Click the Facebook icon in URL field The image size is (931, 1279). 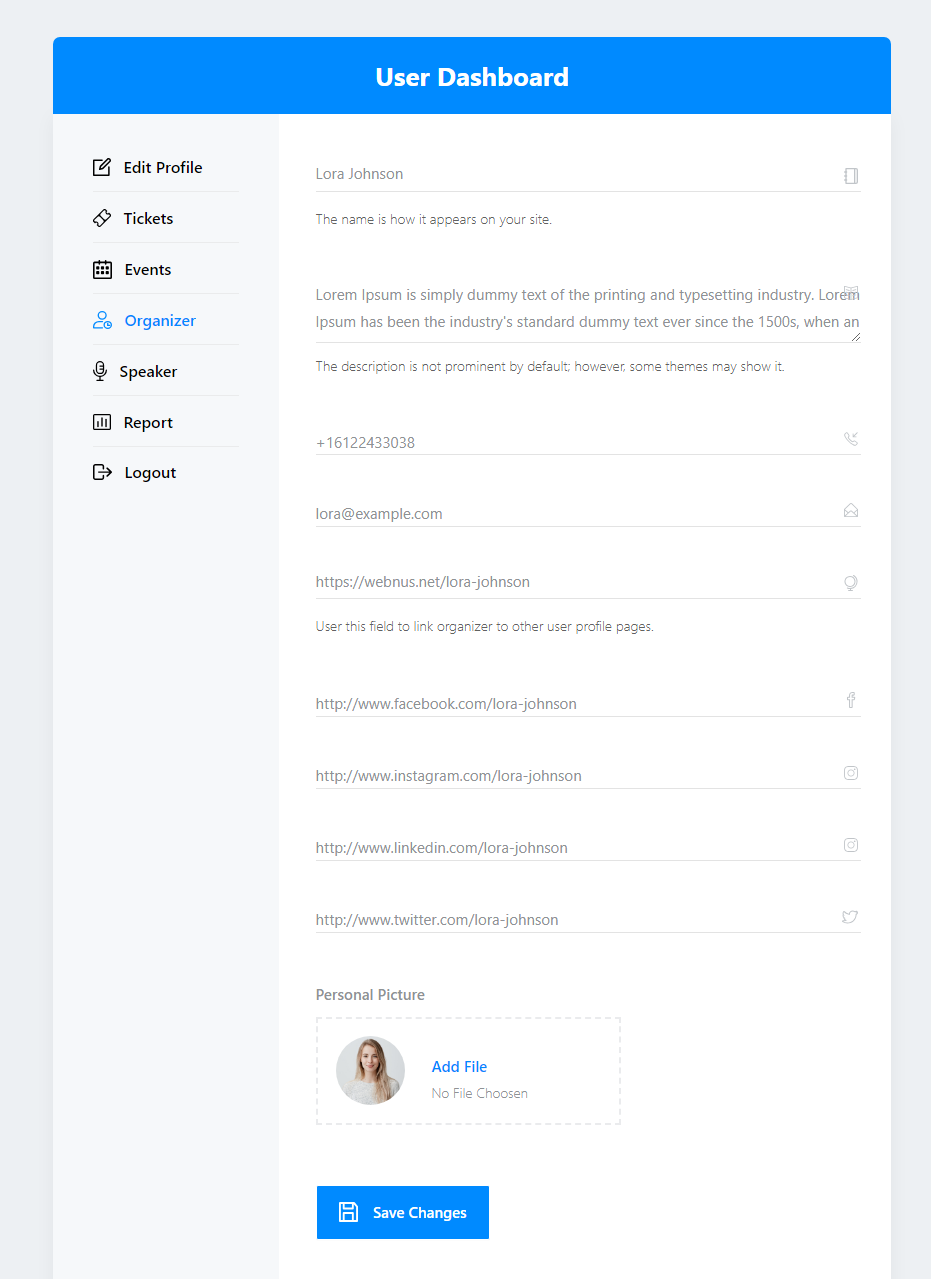(851, 701)
